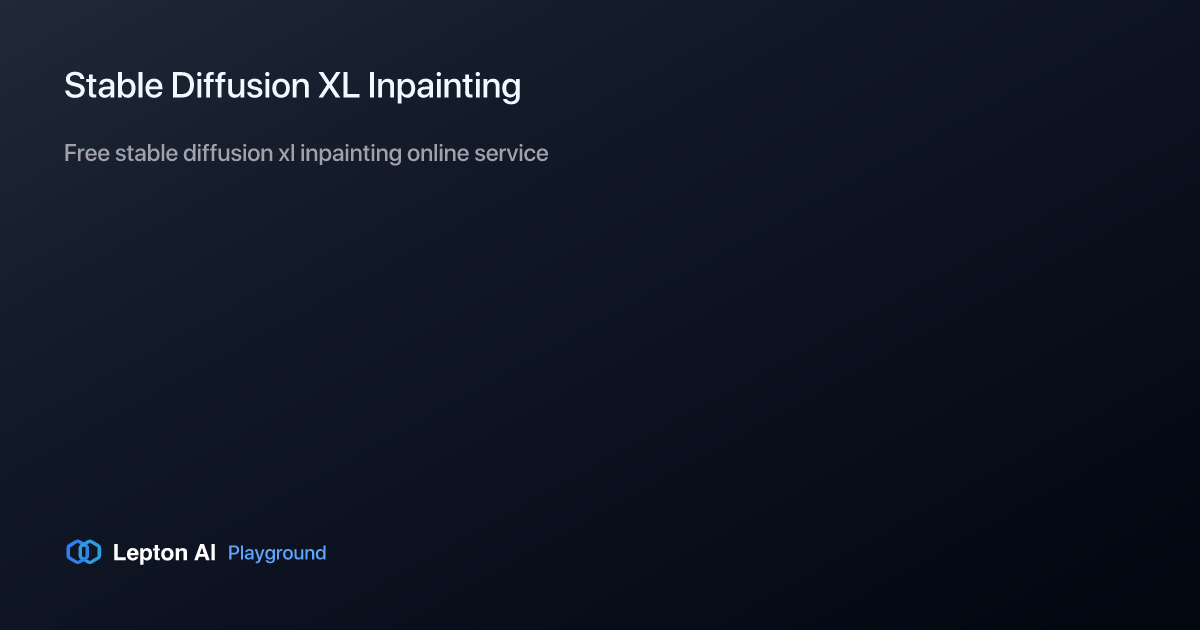The height and width of the screenshot is (630, 1200).
Task: Click the Lepton AI interlocking hexagon logo
Action: coord(84,552)
